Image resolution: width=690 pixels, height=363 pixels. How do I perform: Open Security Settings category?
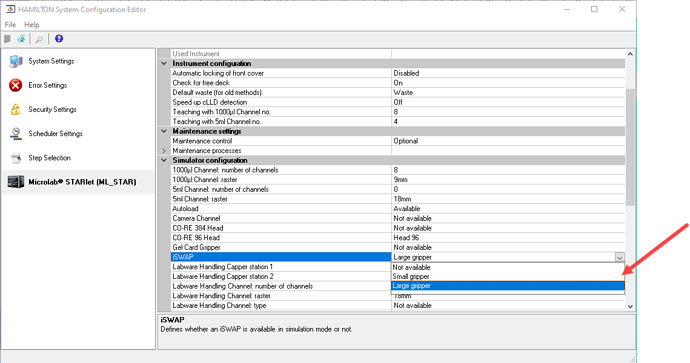[52, 110]
